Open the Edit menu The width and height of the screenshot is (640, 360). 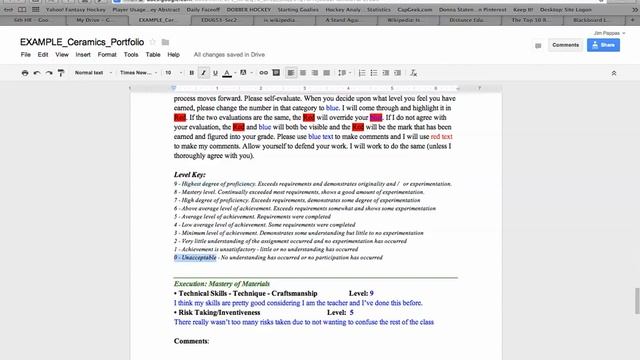(43, 55)
